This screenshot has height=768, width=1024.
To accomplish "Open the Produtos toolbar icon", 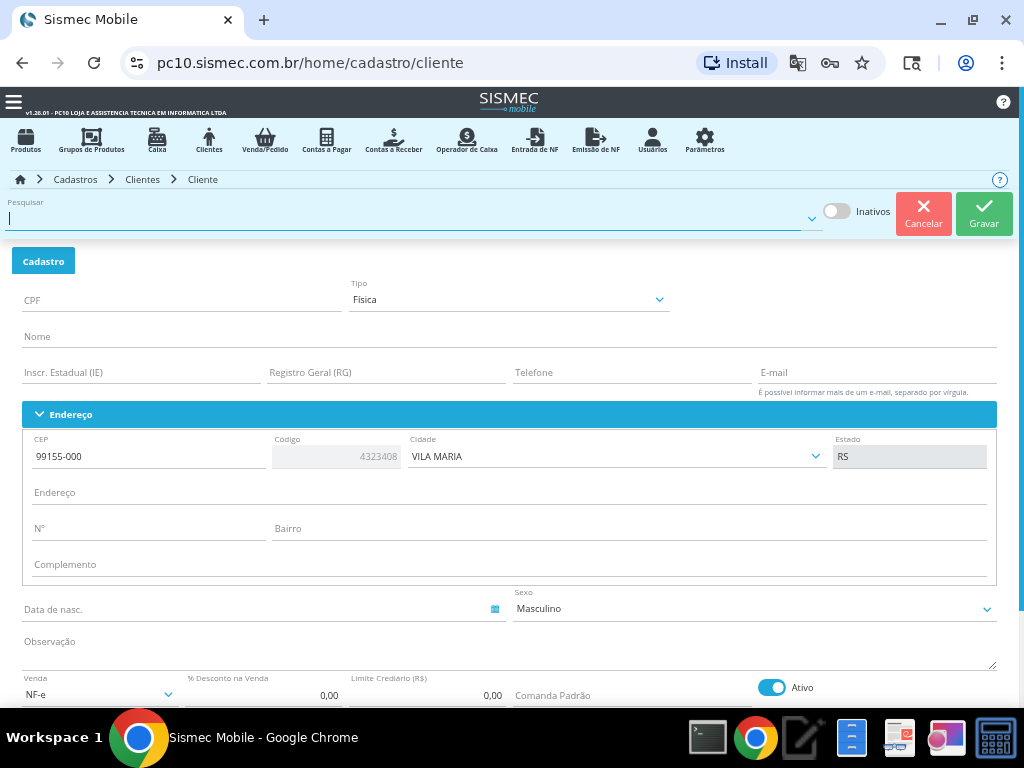I will (26, 139).
